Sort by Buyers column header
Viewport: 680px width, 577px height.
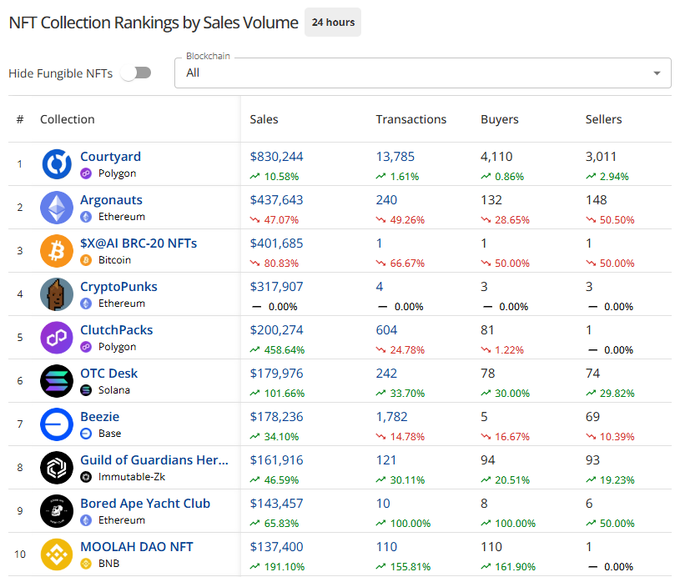500,119
